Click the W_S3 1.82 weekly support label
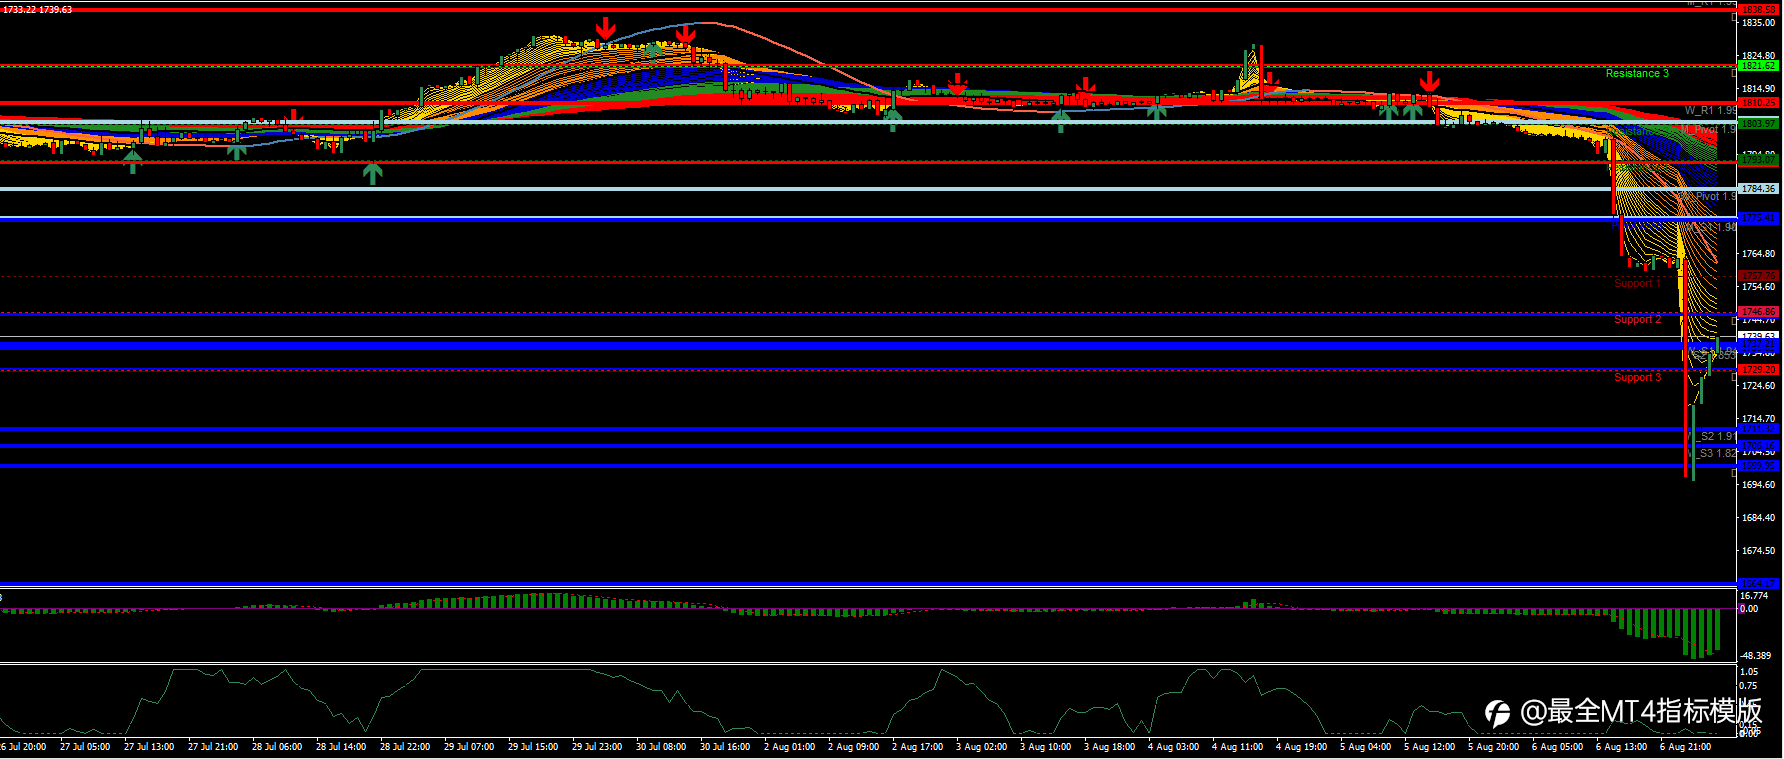 point(1714,454)
